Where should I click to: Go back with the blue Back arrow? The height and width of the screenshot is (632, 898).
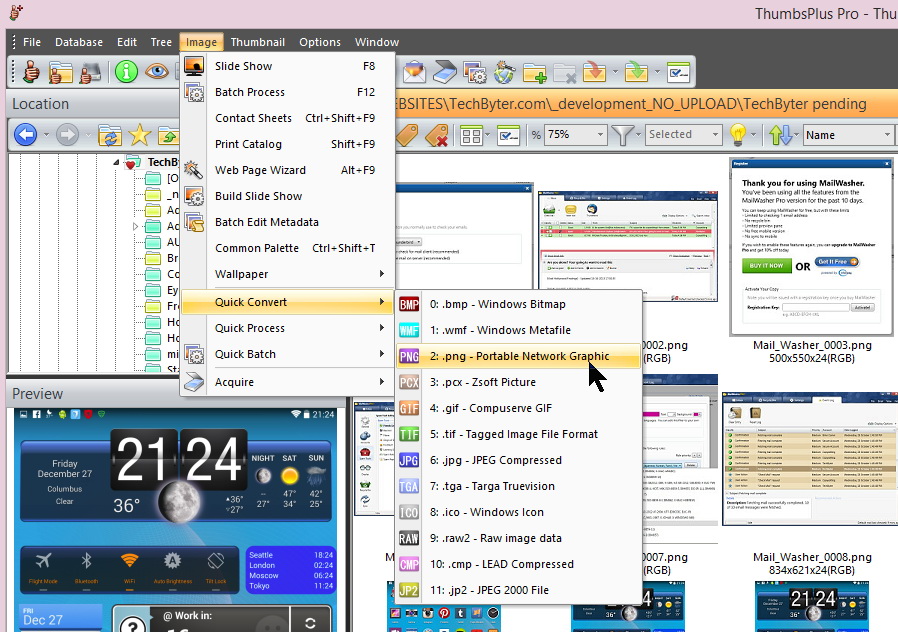coord(25,135)
